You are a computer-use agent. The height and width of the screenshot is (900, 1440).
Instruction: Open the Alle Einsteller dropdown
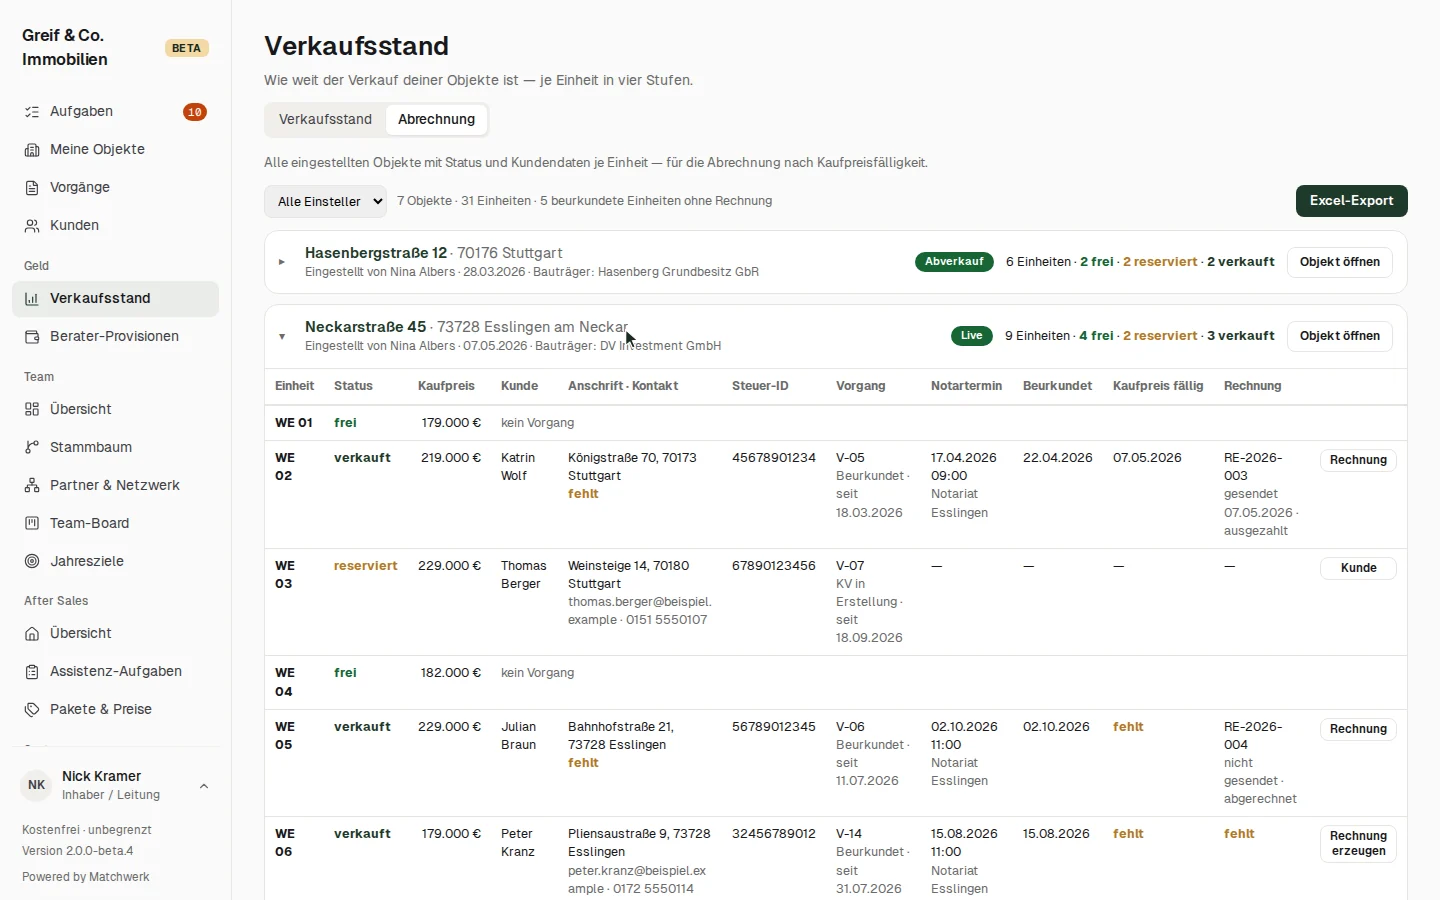326,201
